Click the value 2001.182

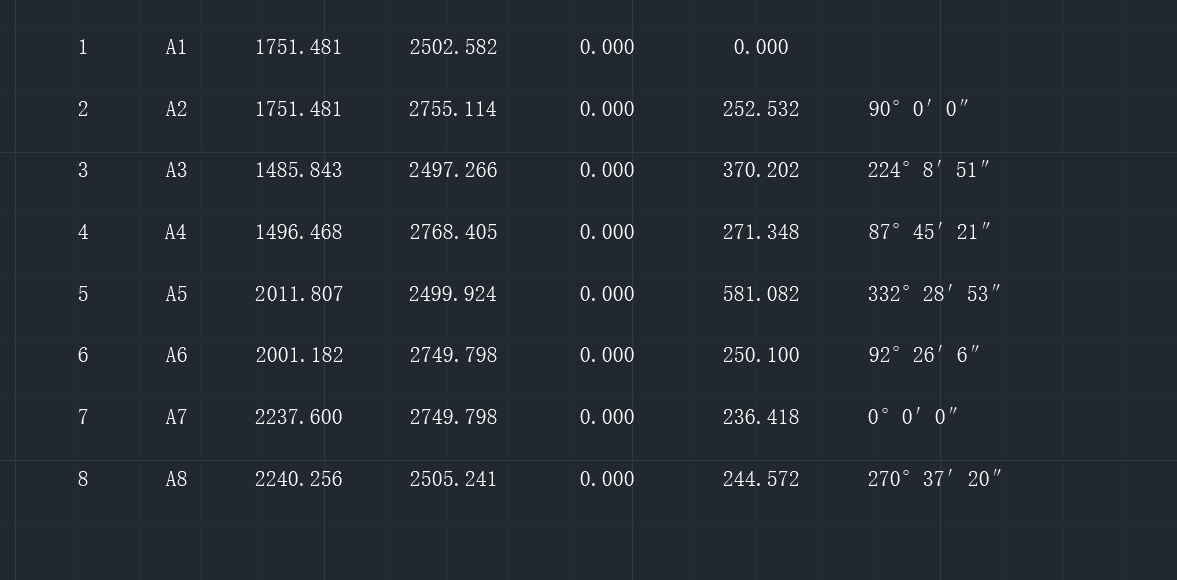click(298, 355)
